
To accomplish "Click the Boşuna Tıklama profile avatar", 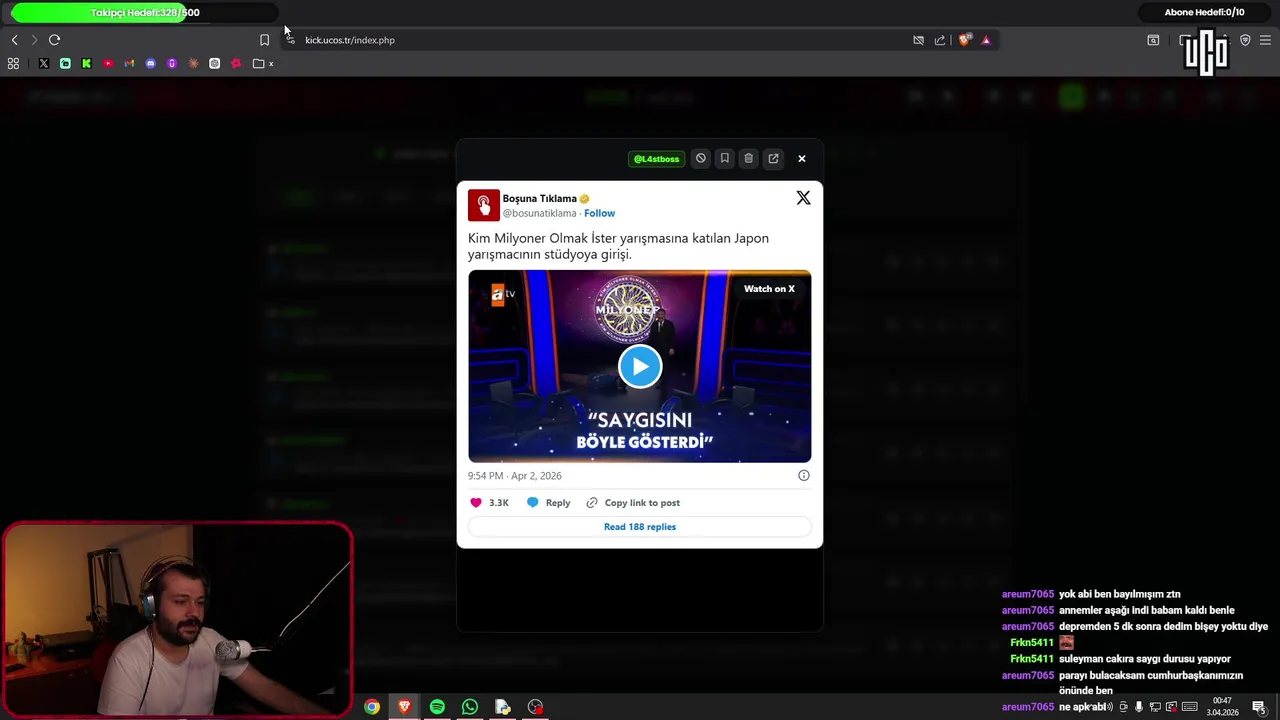I will coord(484,205).
